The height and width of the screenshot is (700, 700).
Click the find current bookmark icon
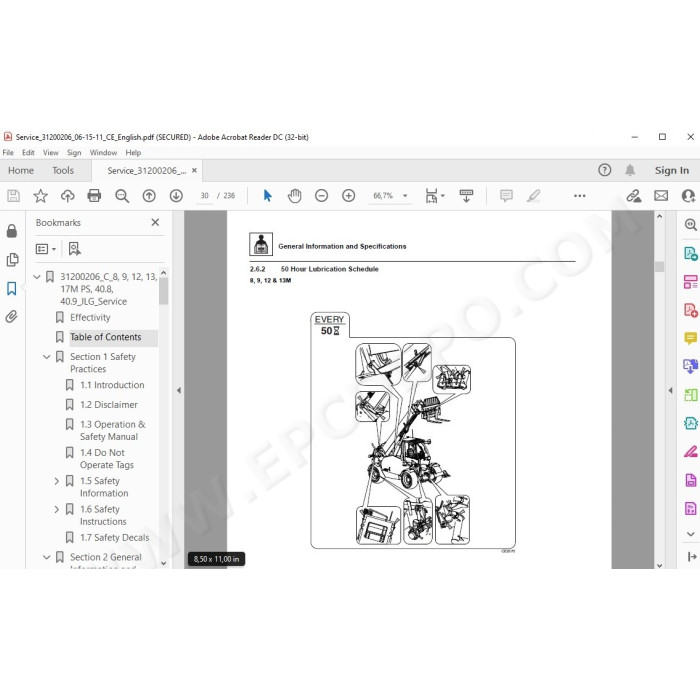(x=75, y=249)
